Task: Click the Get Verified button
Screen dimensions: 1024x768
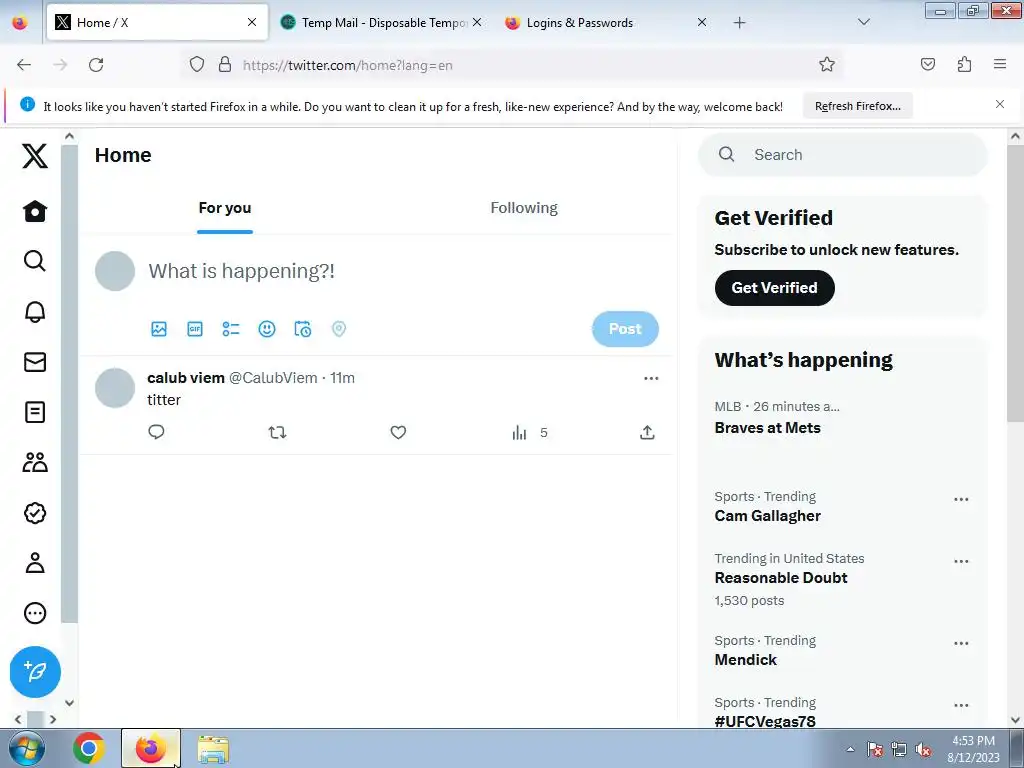Action: tap(775, 288)
